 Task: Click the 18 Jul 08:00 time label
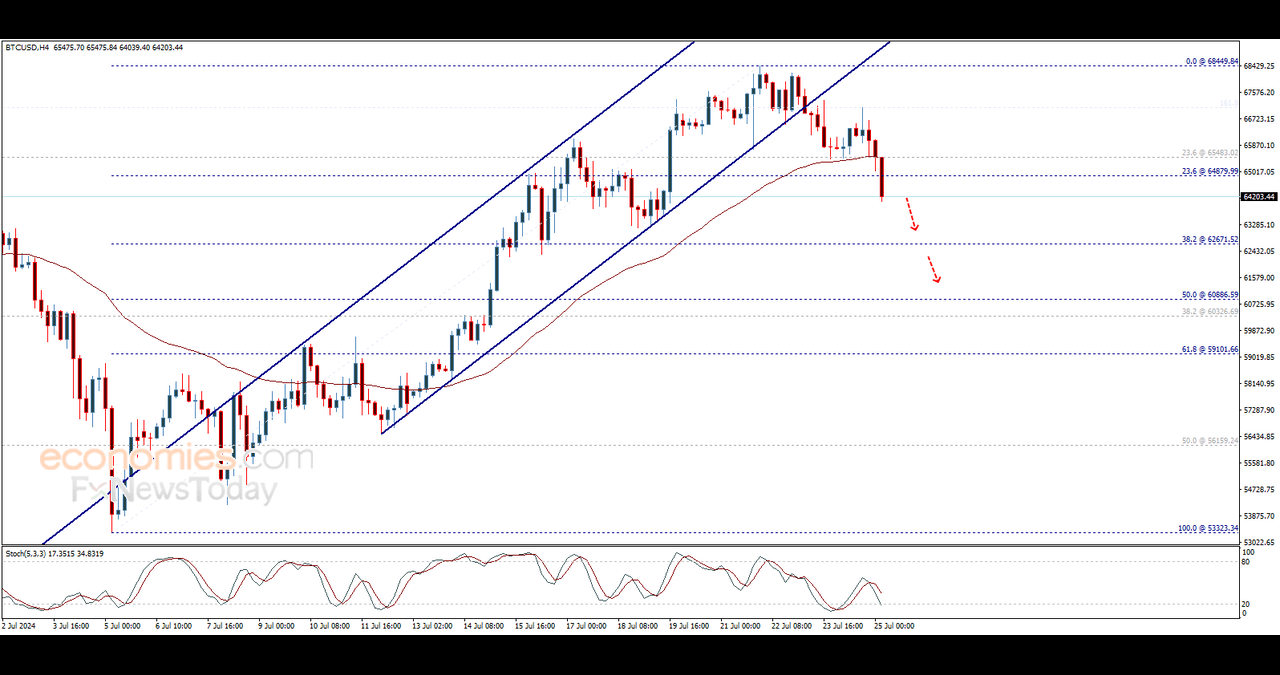638,626
